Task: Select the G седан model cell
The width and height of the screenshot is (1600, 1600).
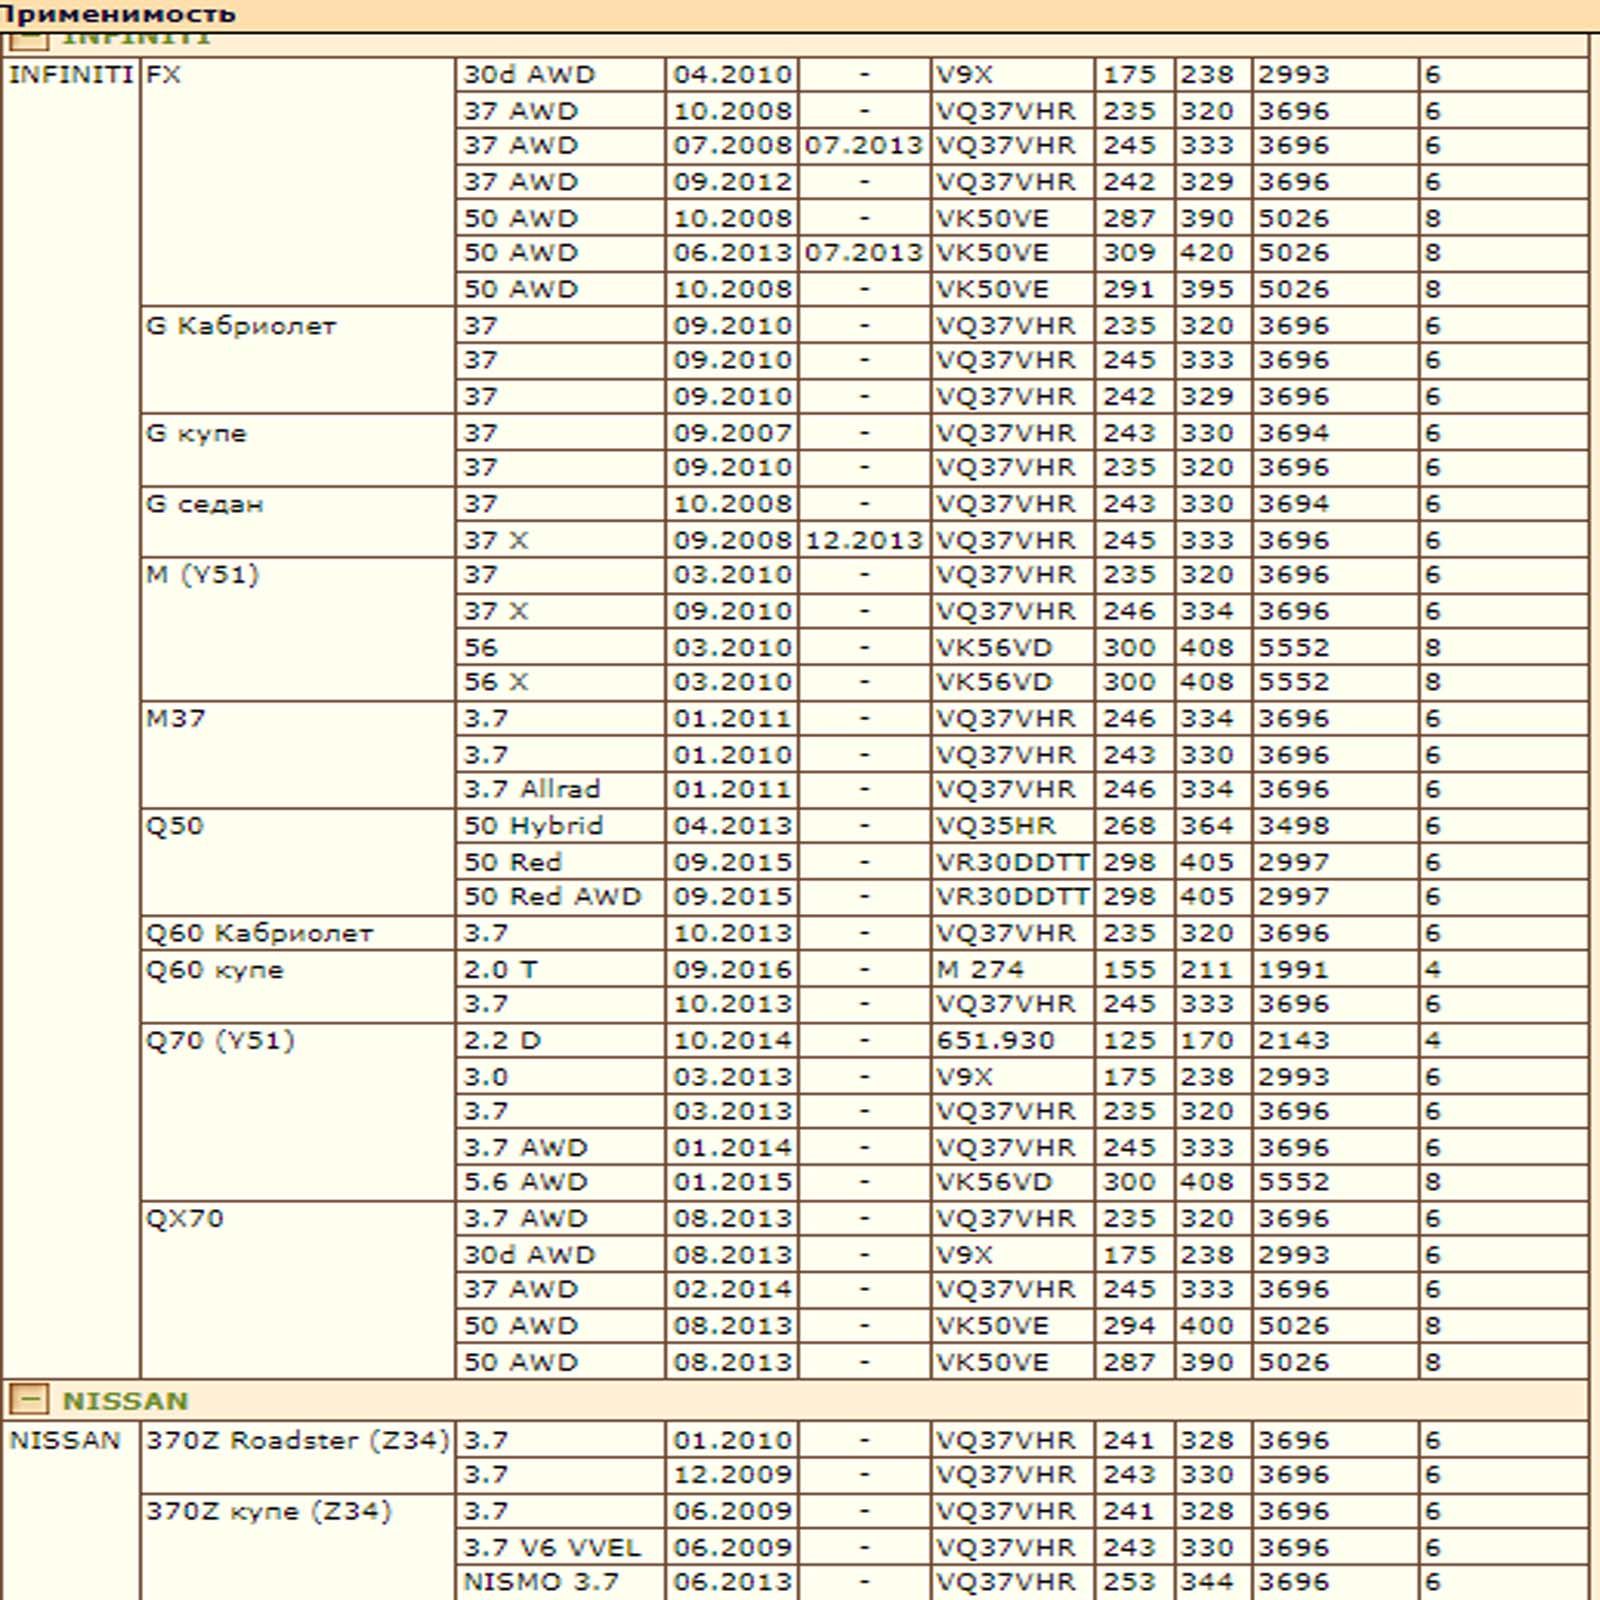Action: point(204,504)
